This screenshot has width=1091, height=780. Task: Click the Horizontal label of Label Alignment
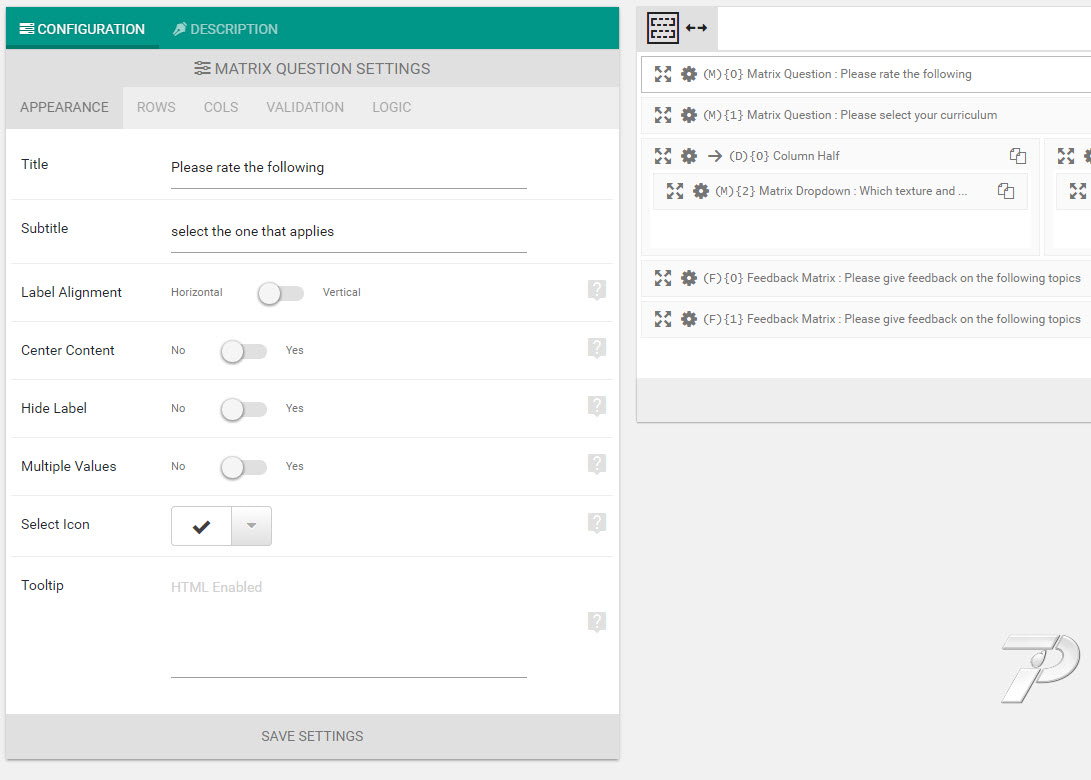coord(197,293)
